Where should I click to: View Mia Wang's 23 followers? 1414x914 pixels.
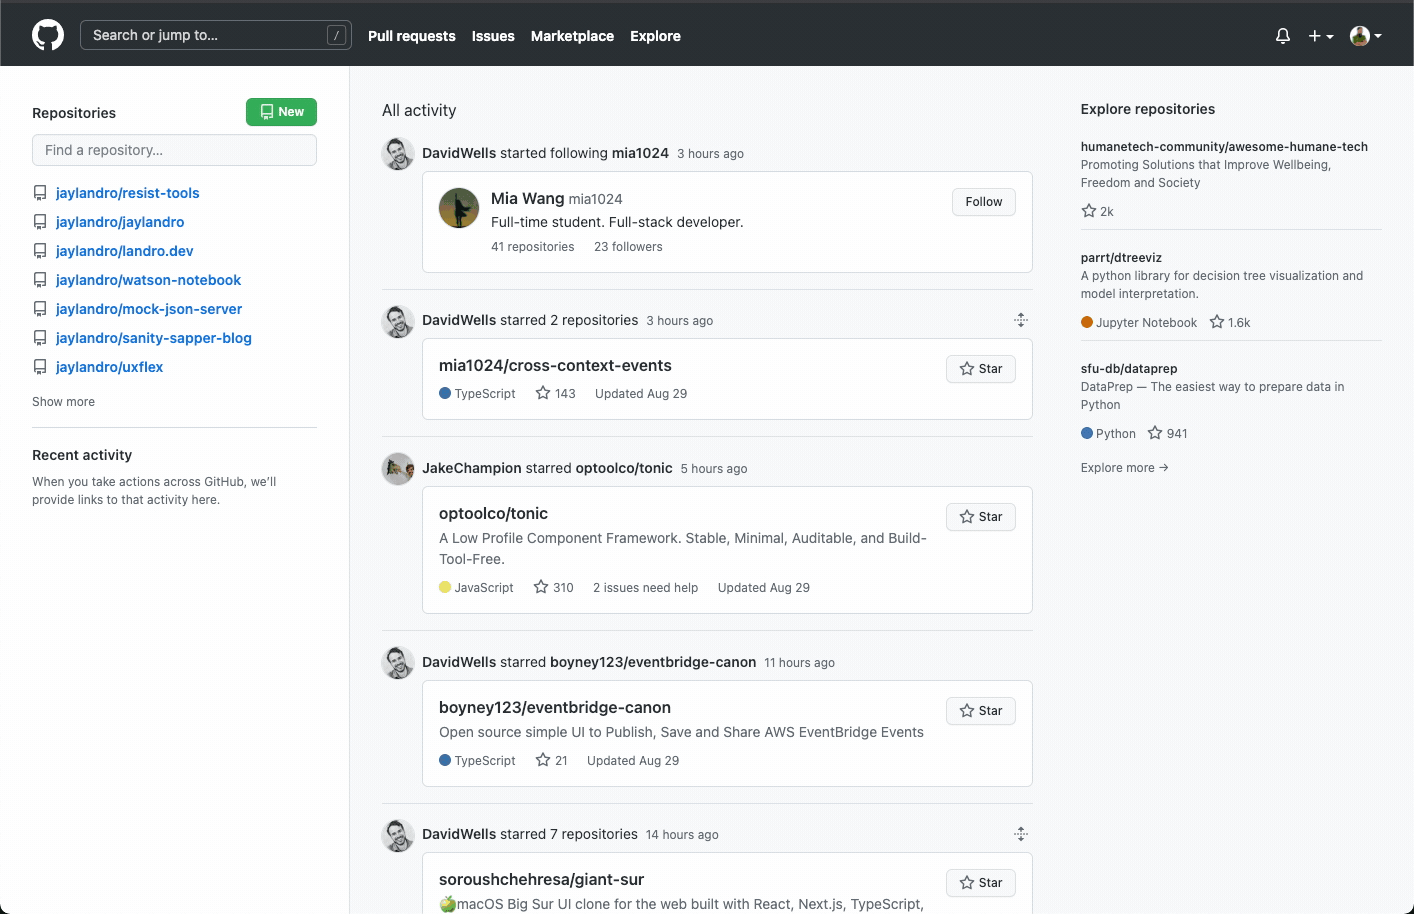click(x=628, y=247)
